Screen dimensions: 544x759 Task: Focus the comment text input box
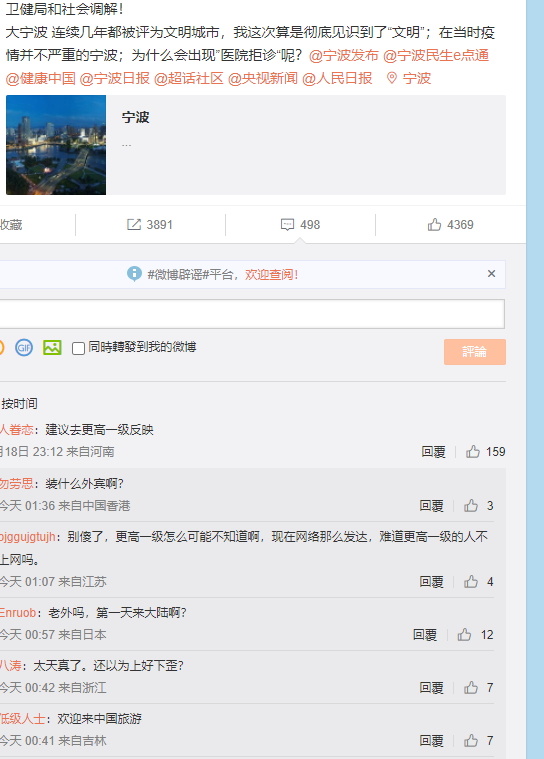click(252, 314)
